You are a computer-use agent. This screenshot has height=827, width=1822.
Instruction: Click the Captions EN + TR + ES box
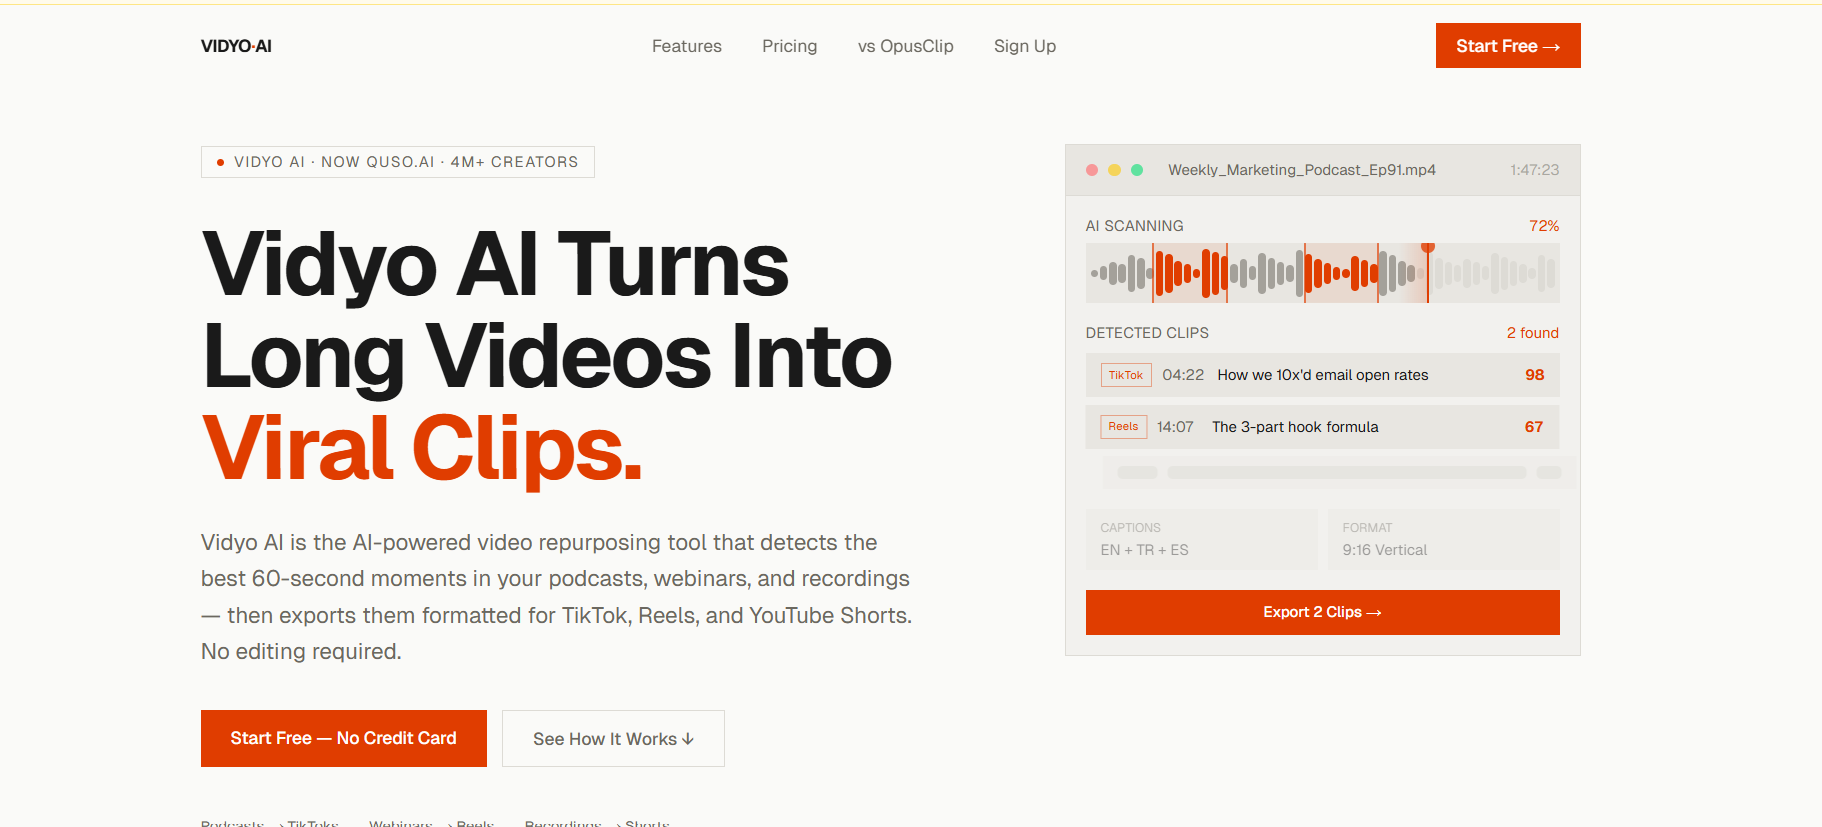pos(1202,540)
